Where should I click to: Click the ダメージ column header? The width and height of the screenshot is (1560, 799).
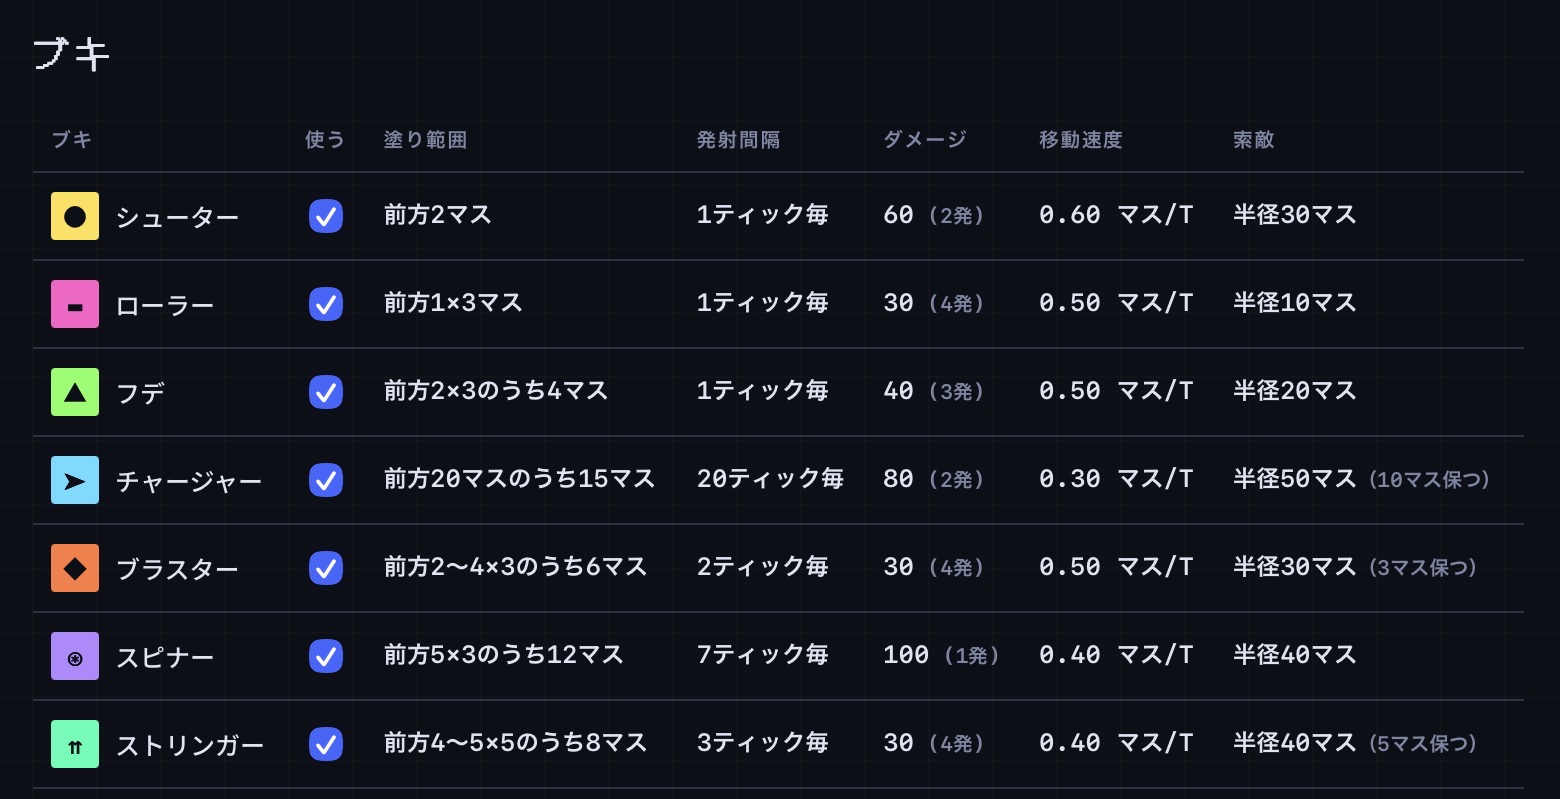[x=925, y=140]
